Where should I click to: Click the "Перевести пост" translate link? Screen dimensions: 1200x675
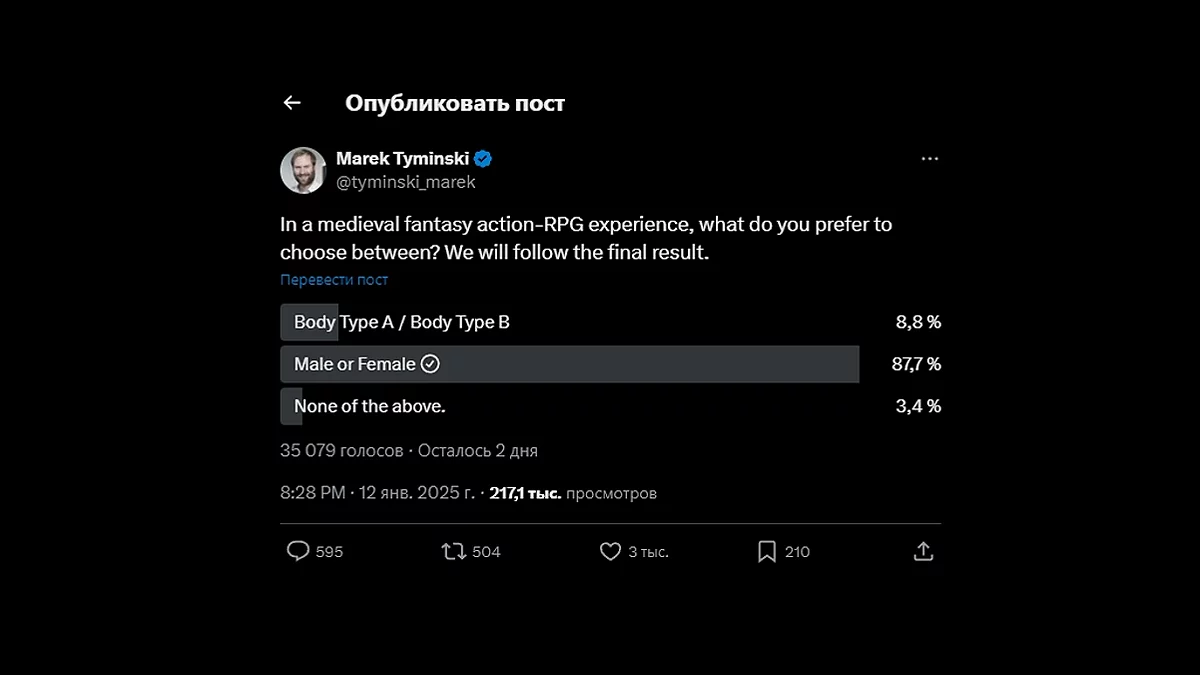tap(334, 280)
